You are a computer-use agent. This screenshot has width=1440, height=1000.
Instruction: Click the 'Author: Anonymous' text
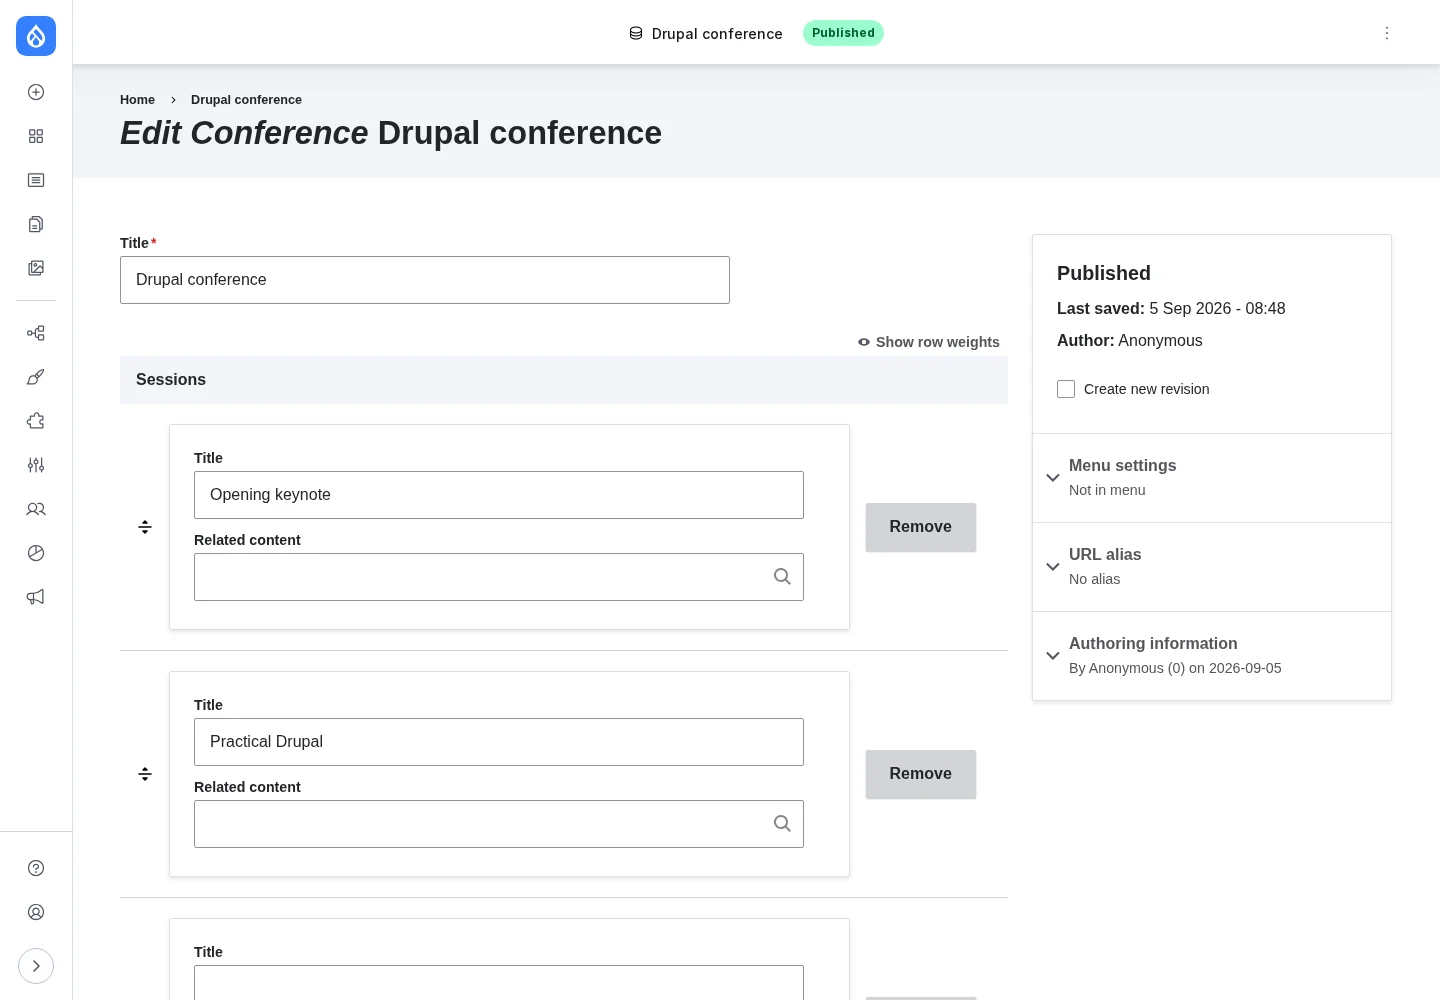pyautogui.click(x=1130, y=341)
